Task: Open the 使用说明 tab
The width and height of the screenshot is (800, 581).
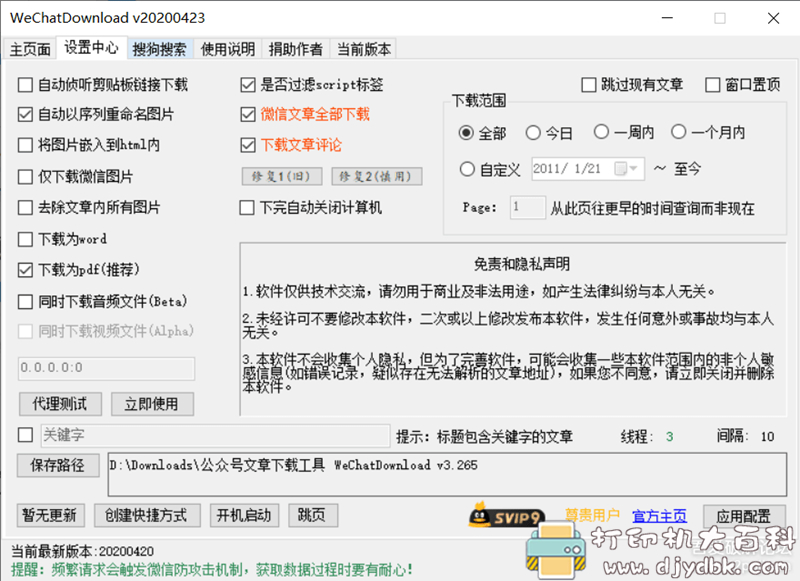Action: (x=228, y=49)
